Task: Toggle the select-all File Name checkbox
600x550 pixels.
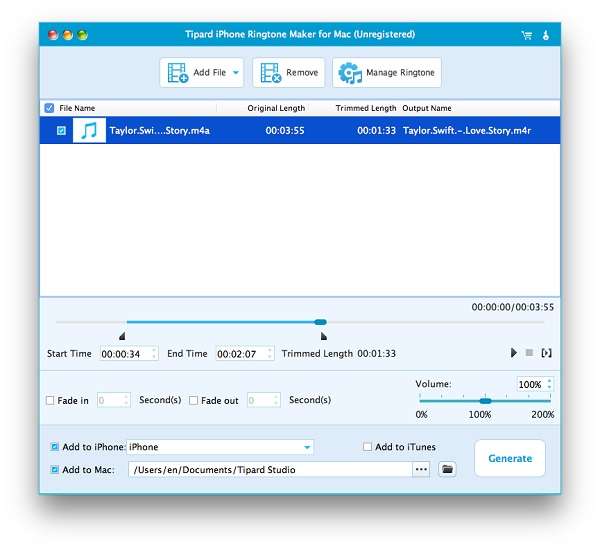Action: click(49, 108)
